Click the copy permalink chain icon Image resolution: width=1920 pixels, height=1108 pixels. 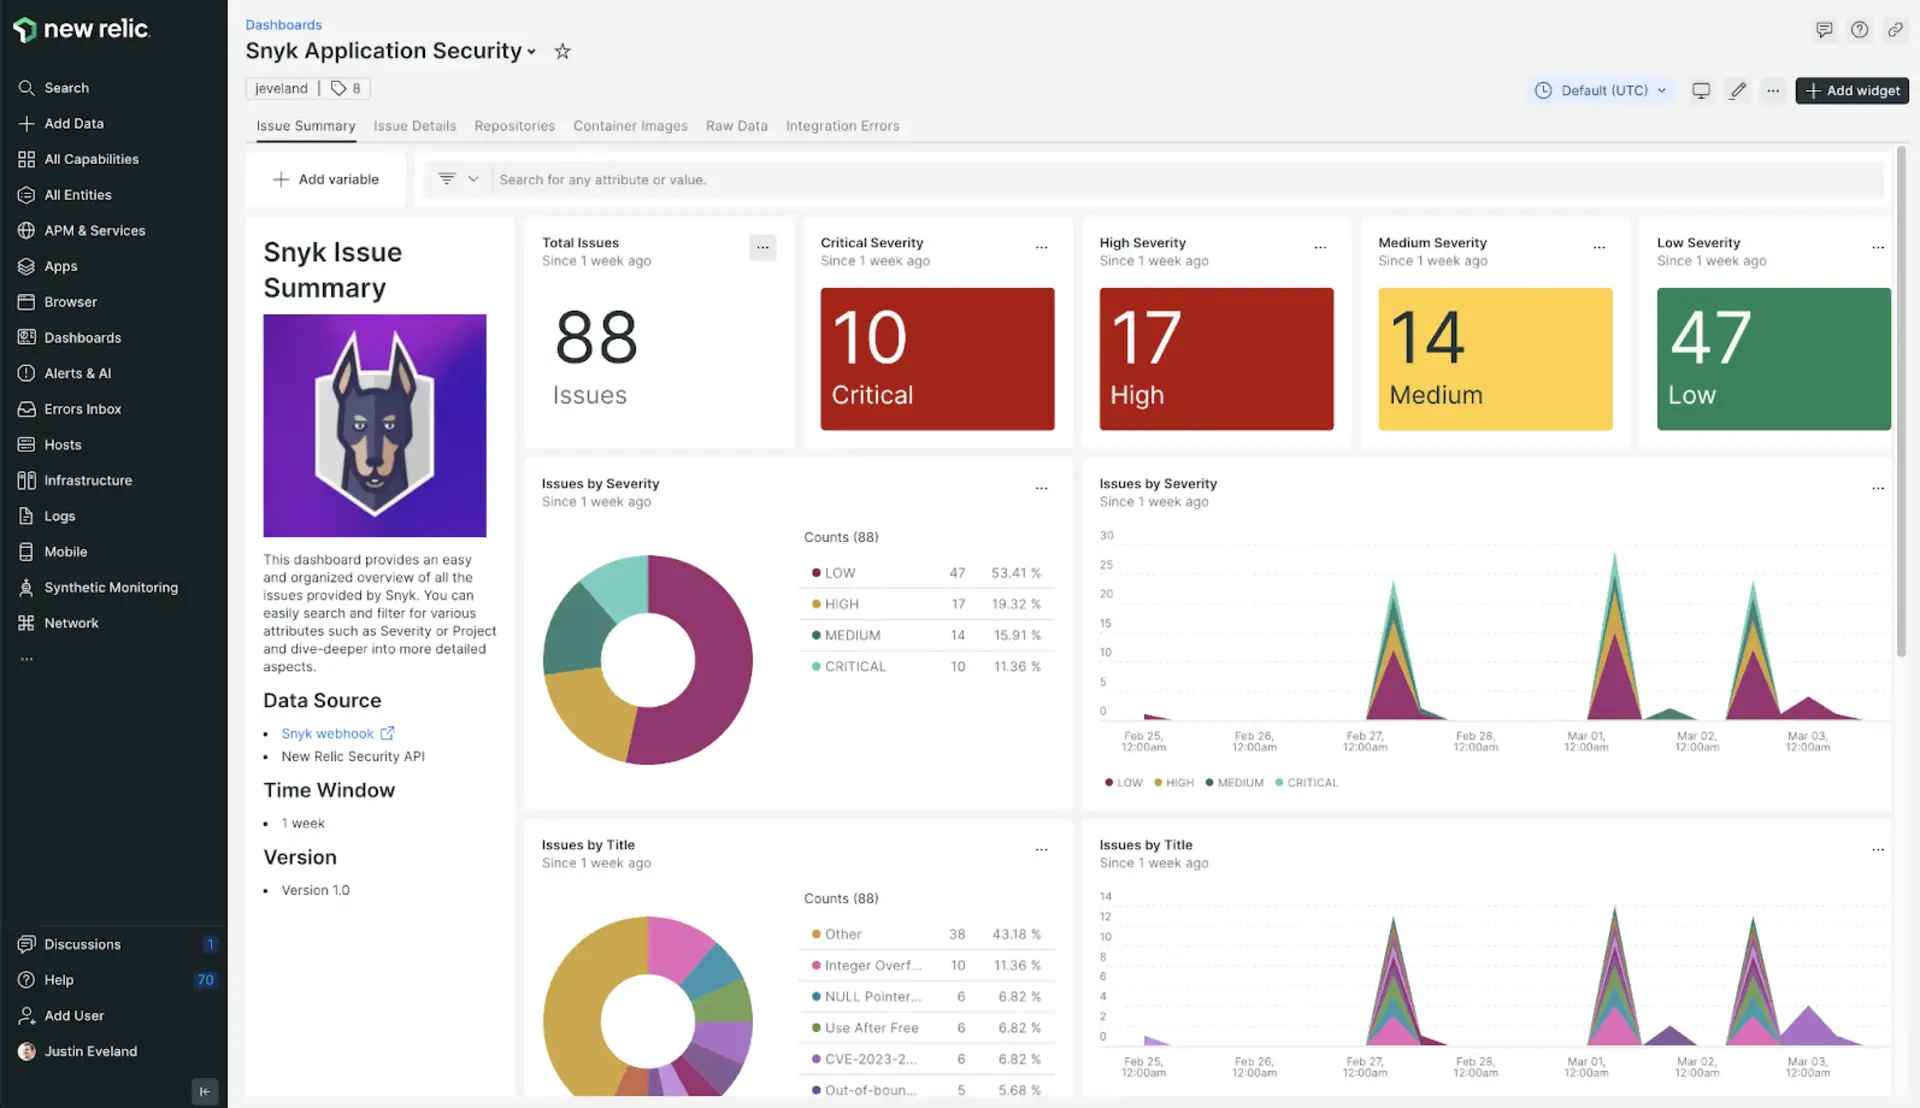[x=1895, y=30]
